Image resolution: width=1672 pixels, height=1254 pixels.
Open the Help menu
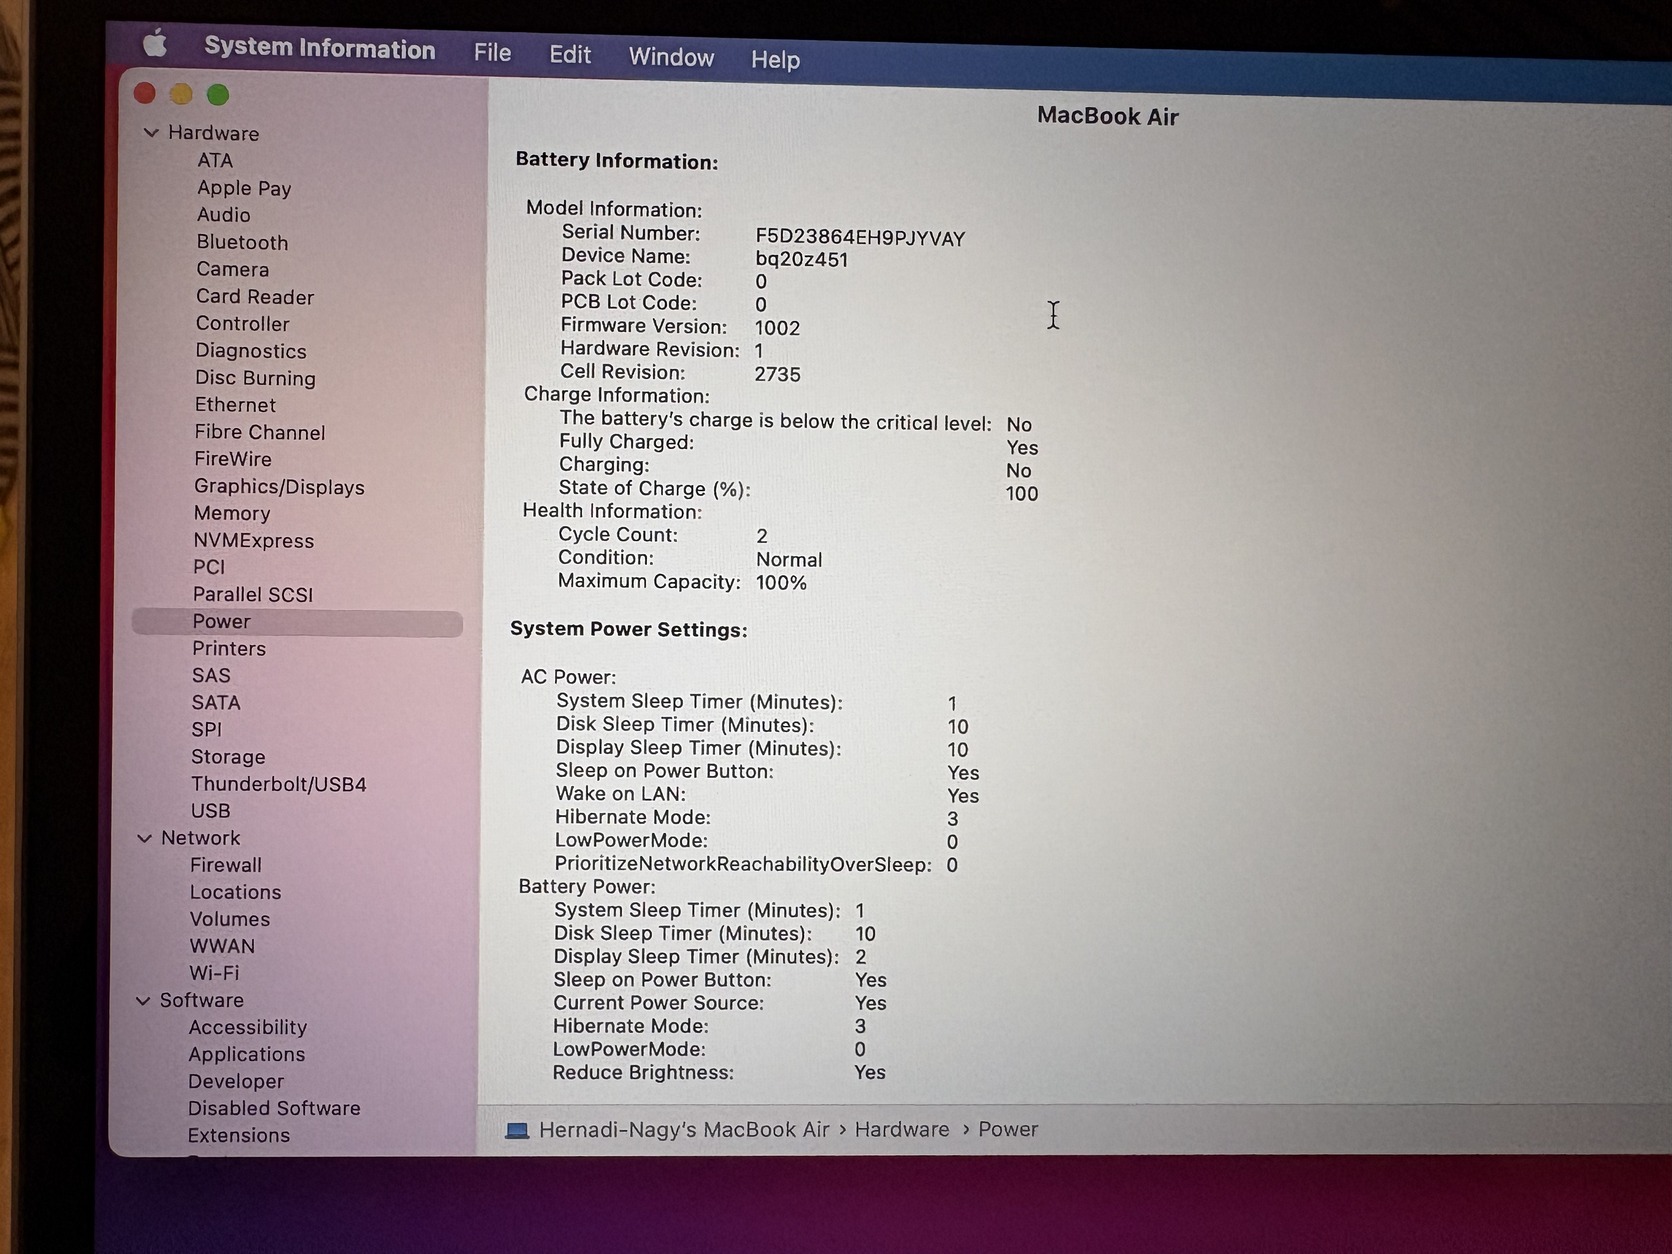(x=775, y=60)
